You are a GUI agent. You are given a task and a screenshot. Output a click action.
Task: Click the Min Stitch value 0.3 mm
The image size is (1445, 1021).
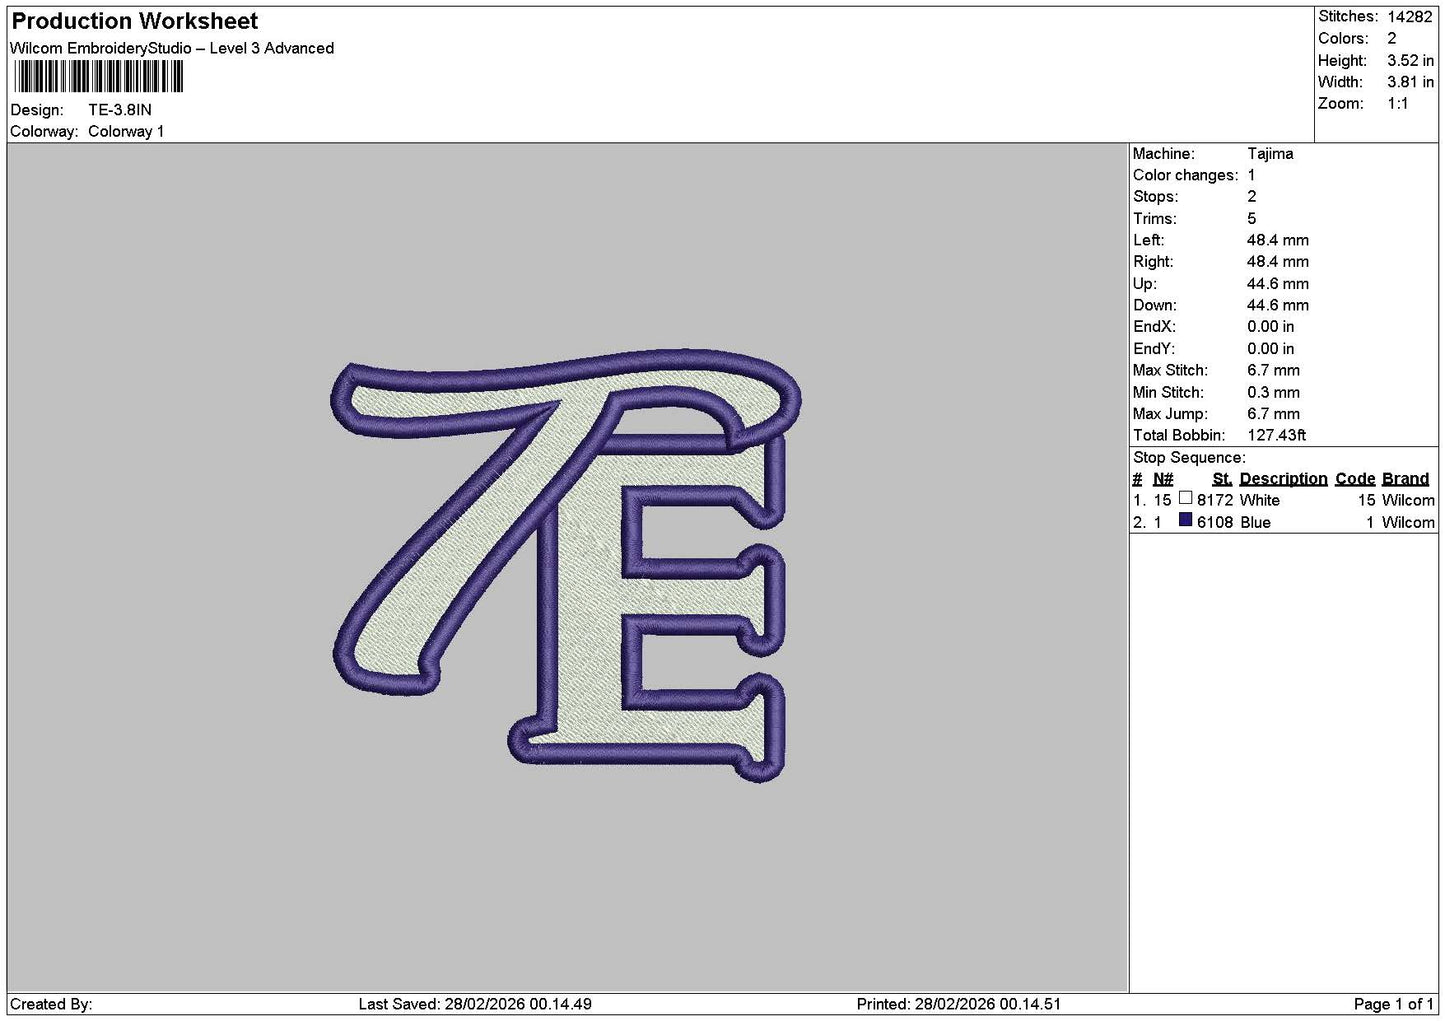click(x=1273, y=393)
